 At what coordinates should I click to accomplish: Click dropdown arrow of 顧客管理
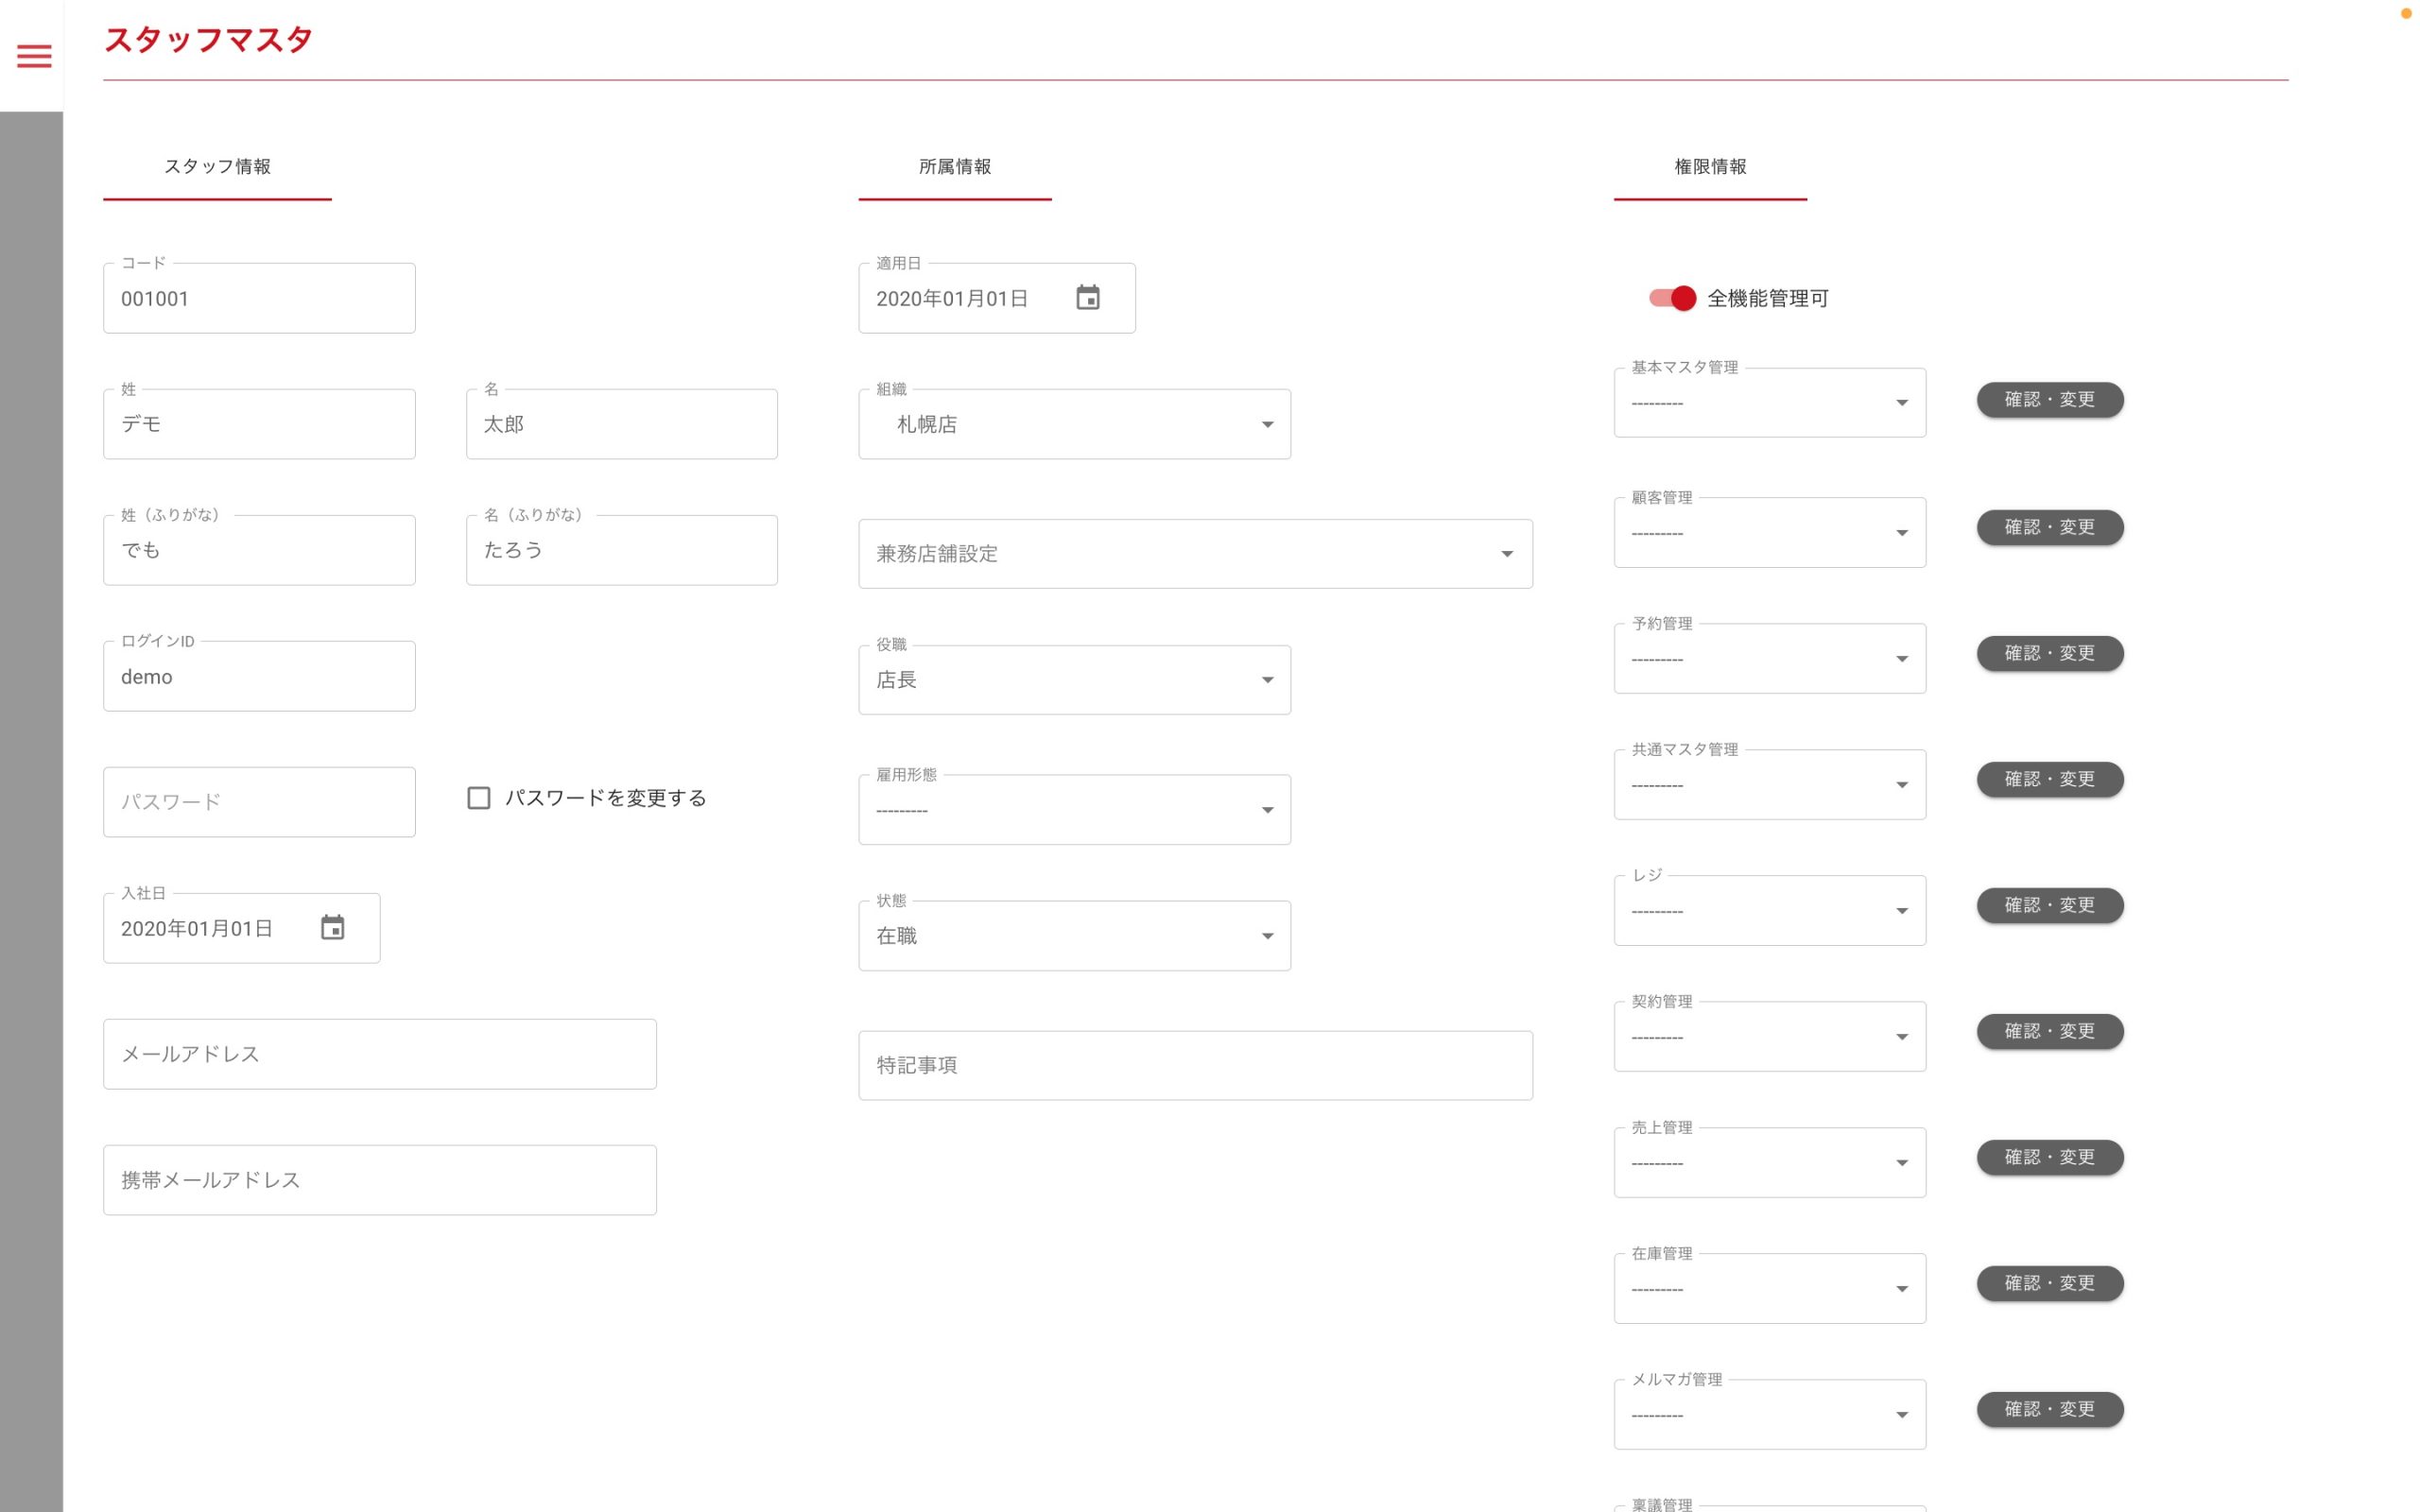[1901, 533]
